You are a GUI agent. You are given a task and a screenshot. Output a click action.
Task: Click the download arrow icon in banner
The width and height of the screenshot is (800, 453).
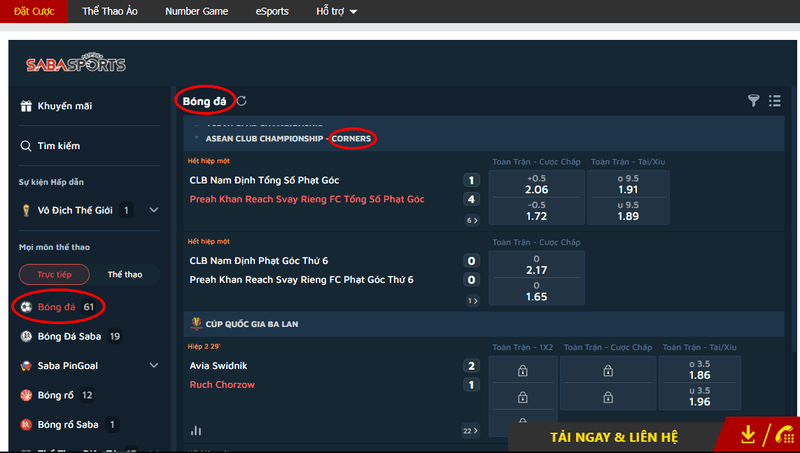click(x=748, y=436)
